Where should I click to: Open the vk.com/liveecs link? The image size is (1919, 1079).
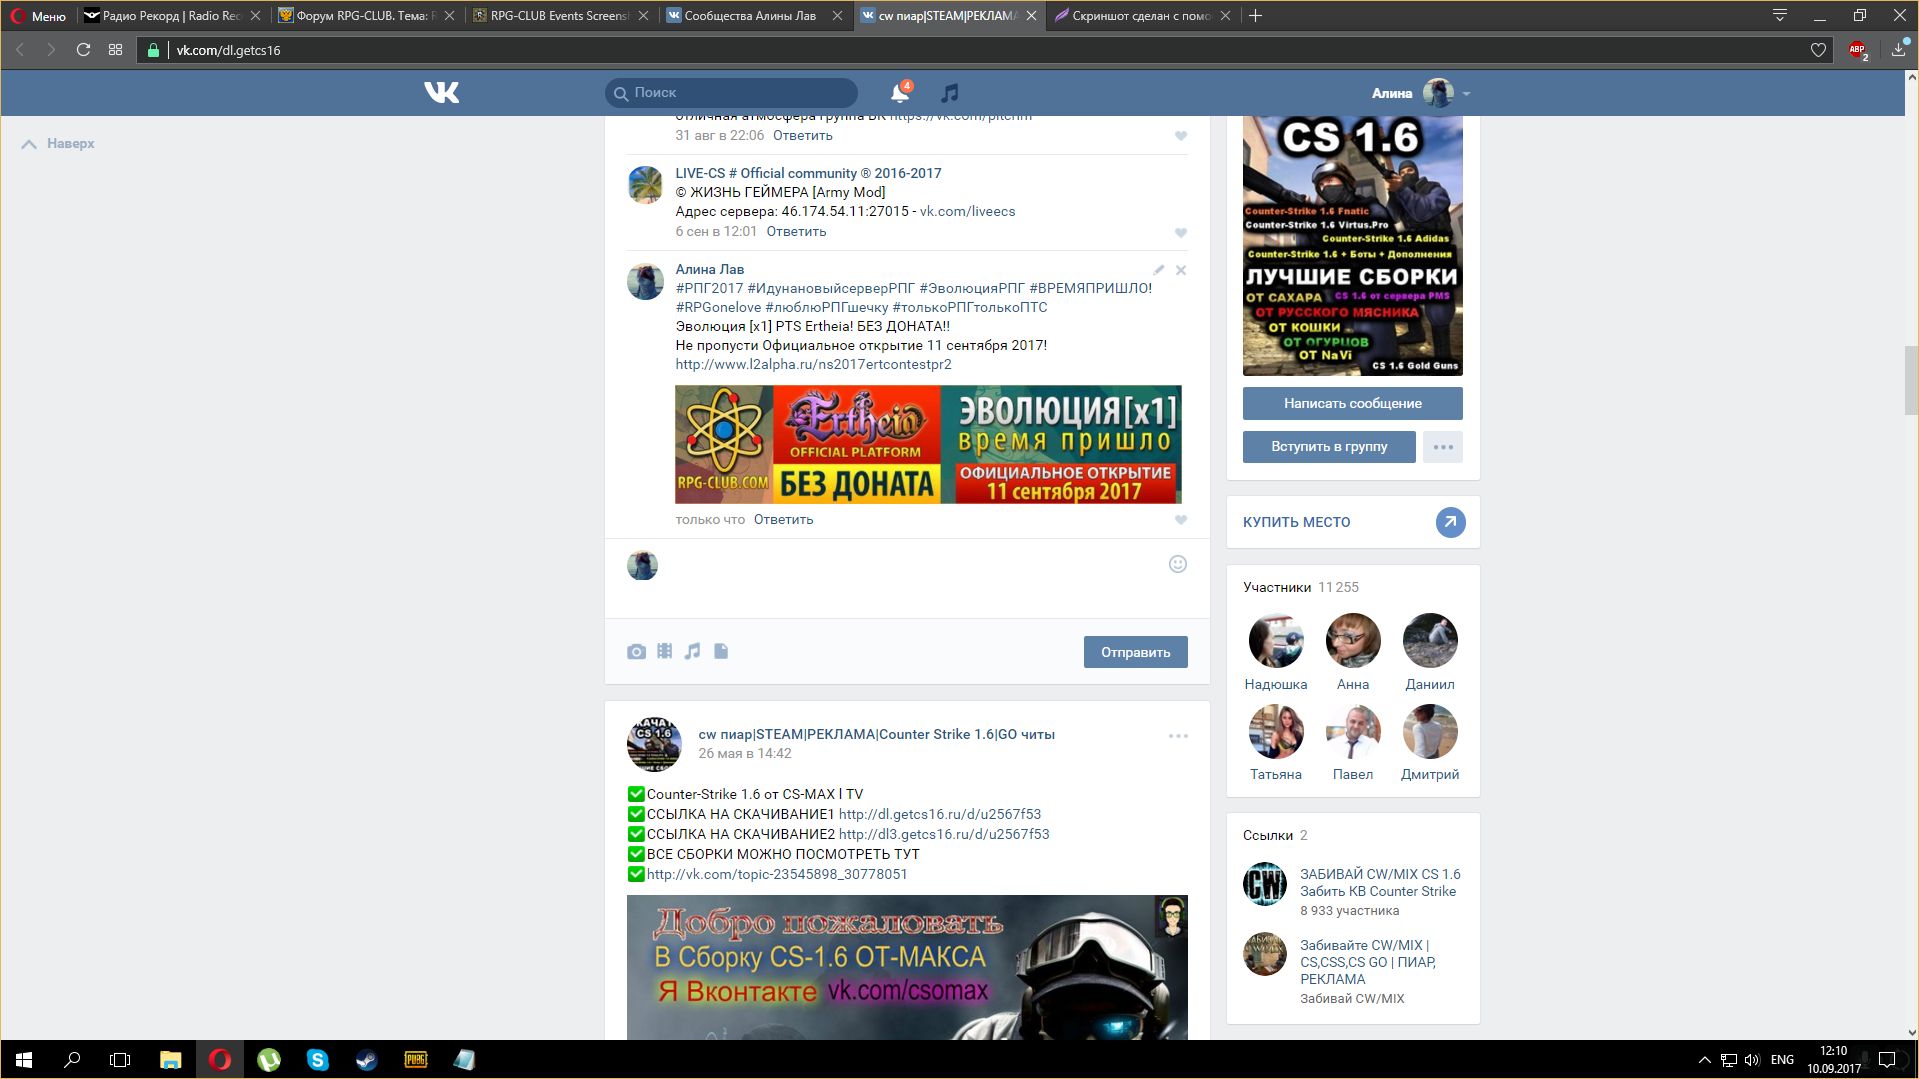coord(967,211)
